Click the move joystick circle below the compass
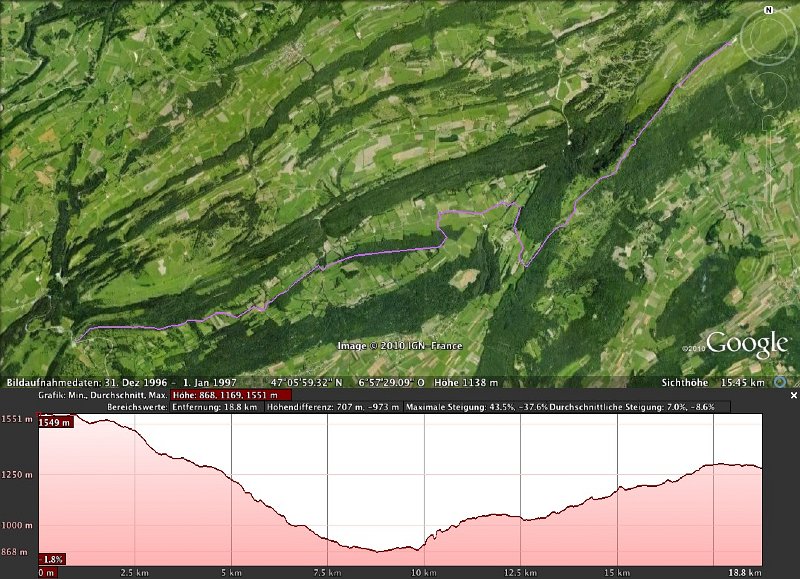The height and width of the screenshot is (579, 800). click(x=770, y=90)
